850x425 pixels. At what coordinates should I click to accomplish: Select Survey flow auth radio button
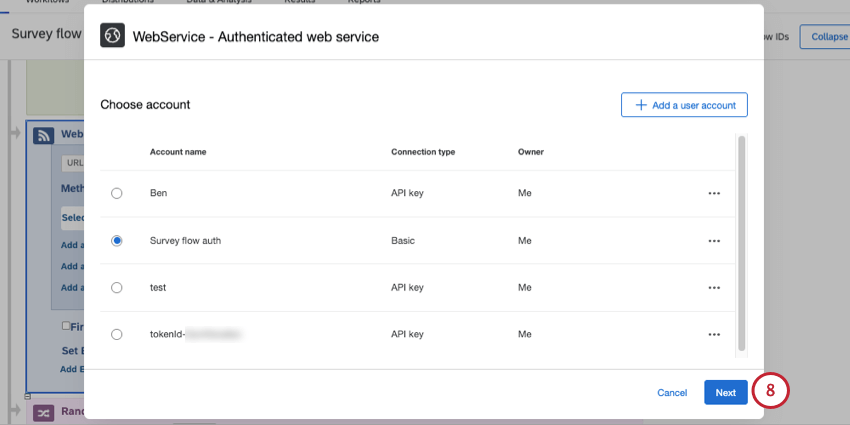[x=117, y=241]
